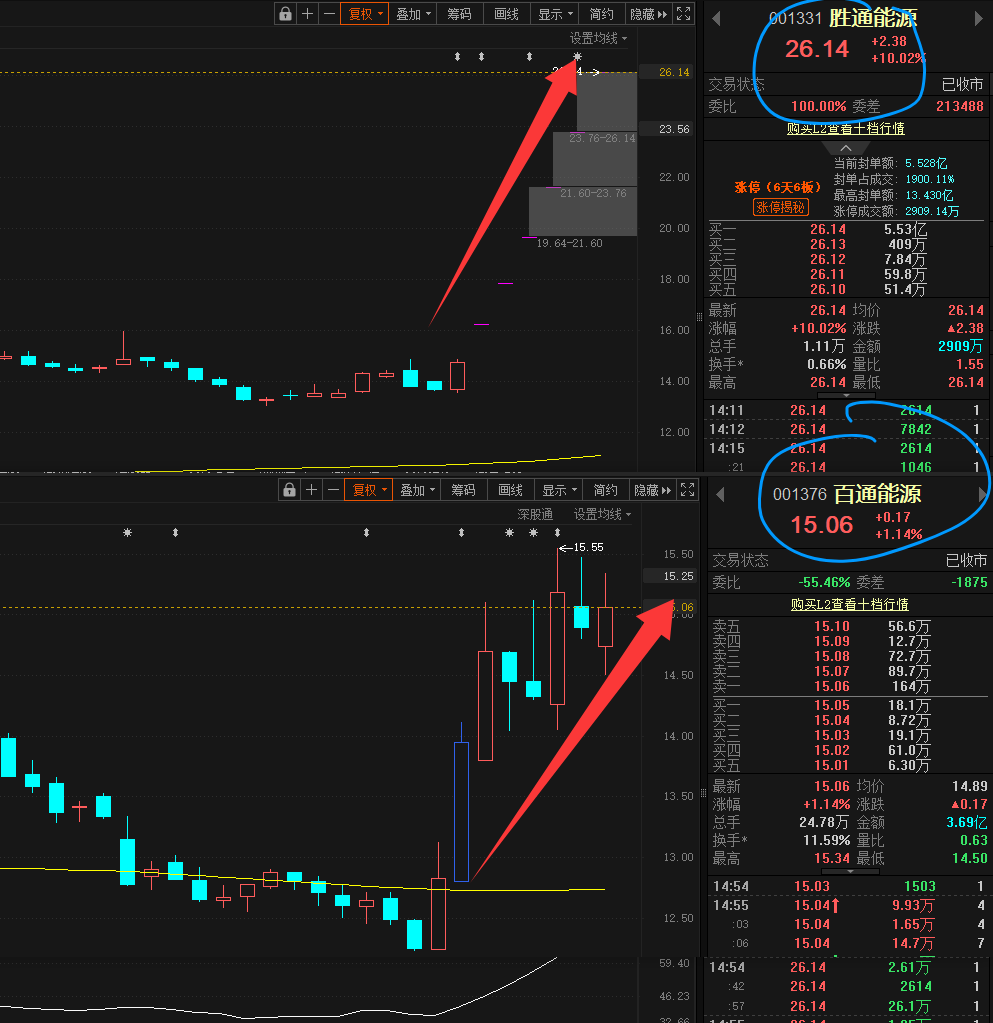
Task: Click the 23.76-26.14 gap label on chart
Action: [602, 138]
